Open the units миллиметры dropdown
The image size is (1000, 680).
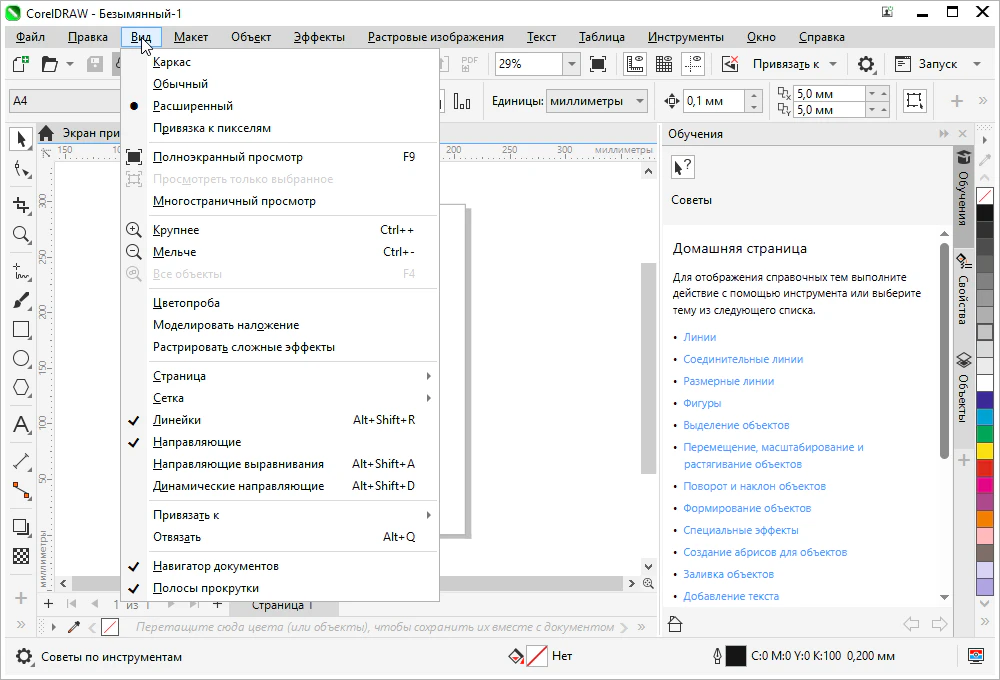click(x=640, y=101)
